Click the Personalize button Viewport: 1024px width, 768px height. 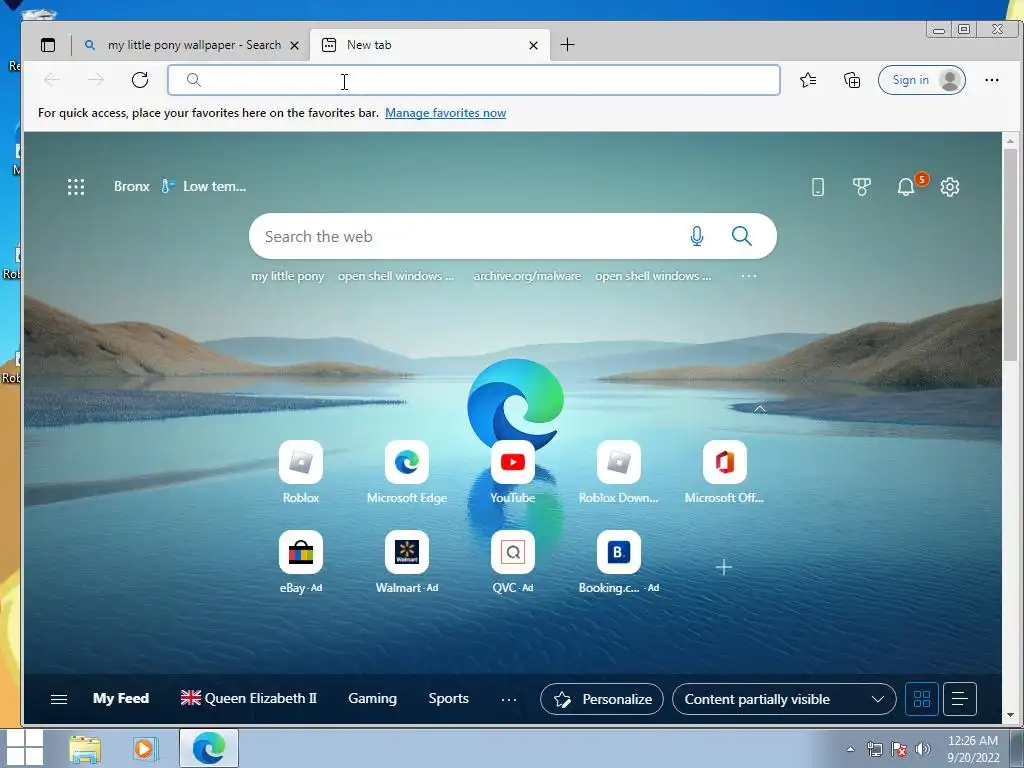[x=601, y=699]
